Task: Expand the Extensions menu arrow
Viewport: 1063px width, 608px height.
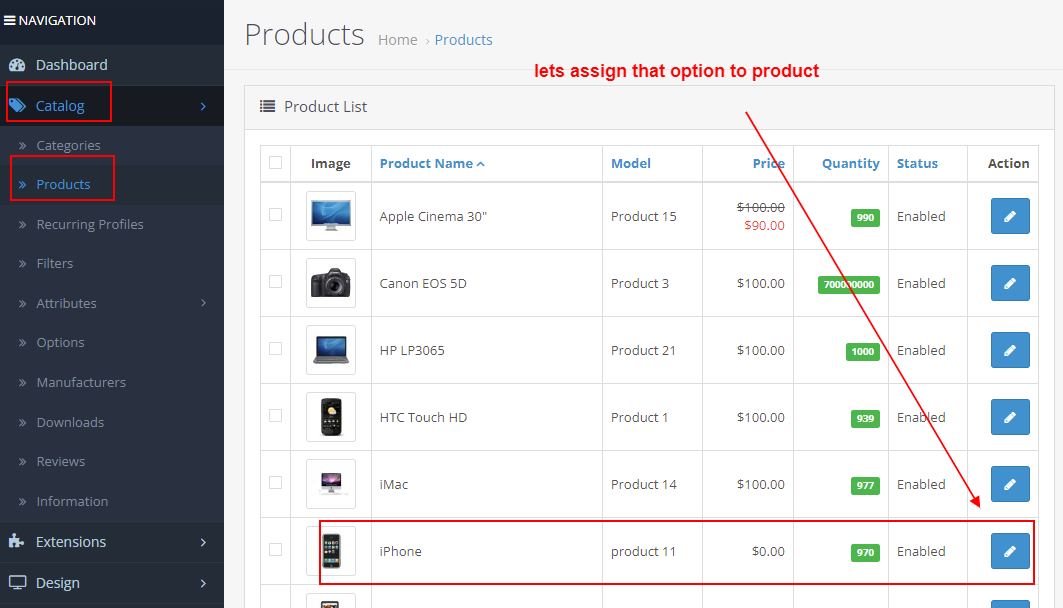Action: point(205,541)
